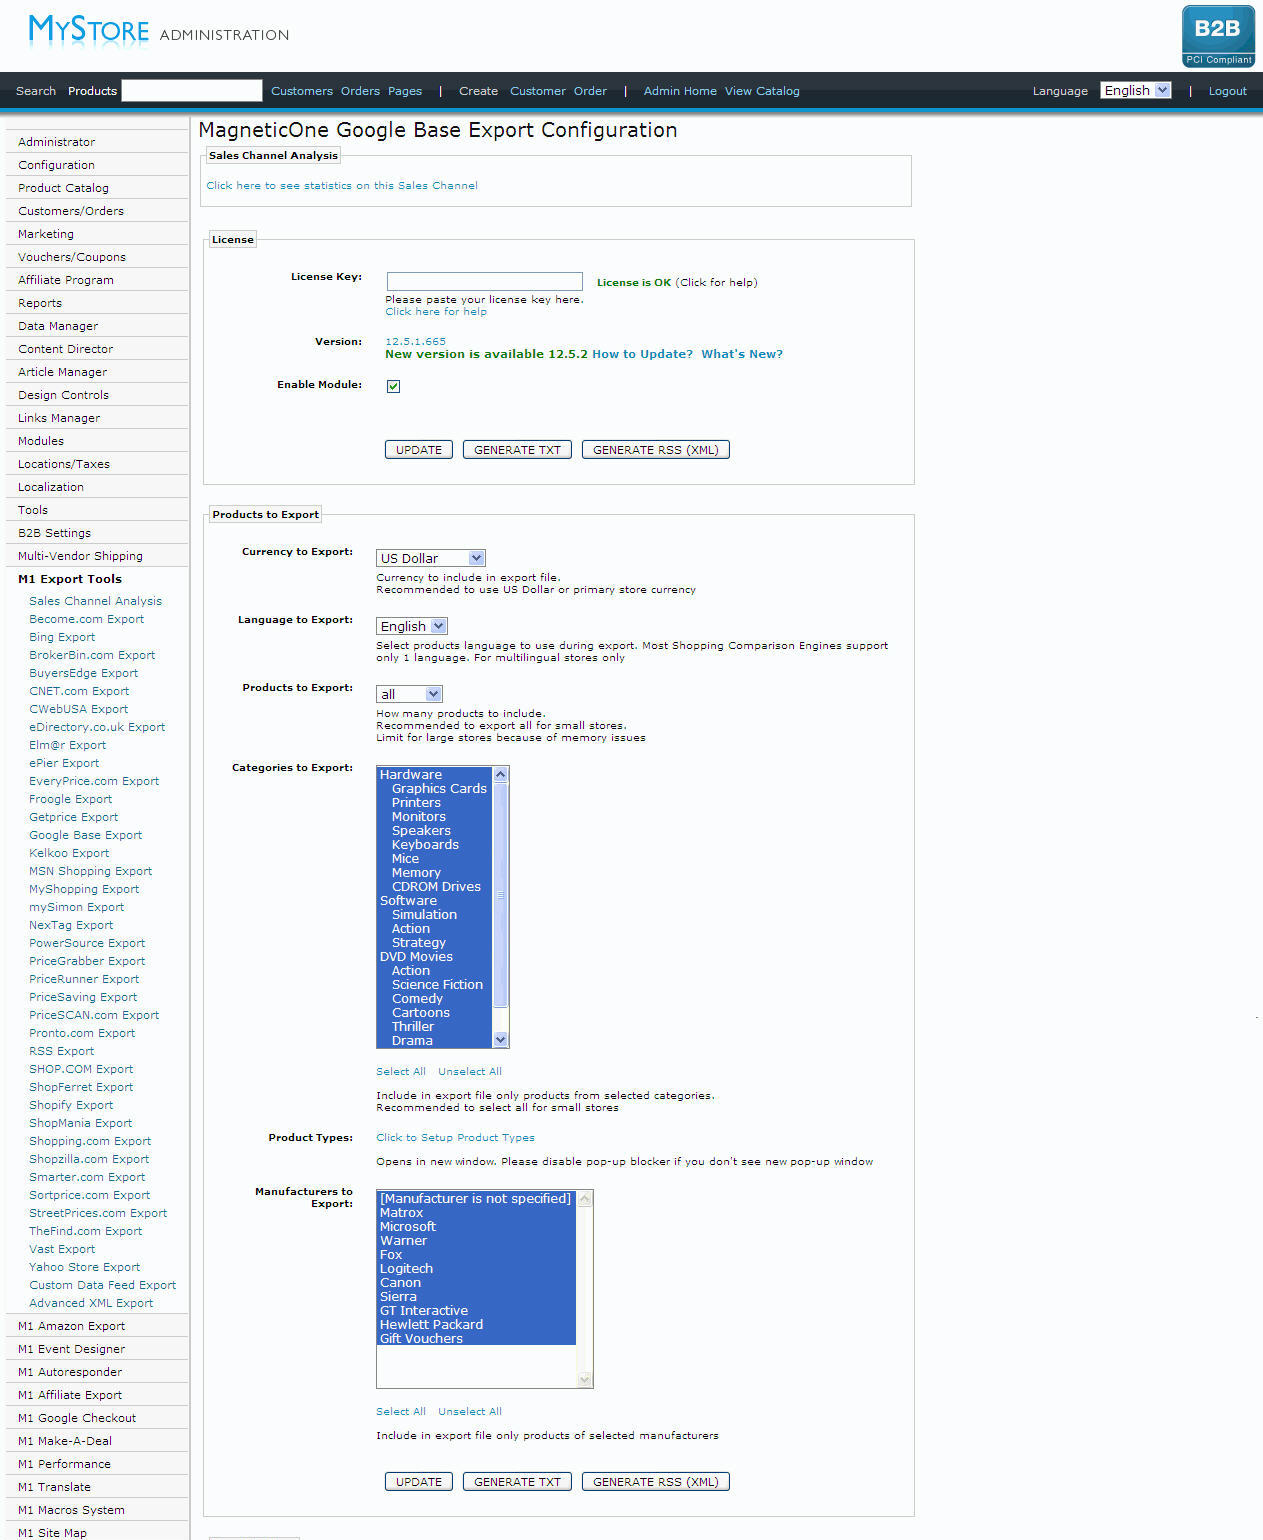
Task: Open Advanced XML Export in the sidebar
Action: (91, 1303)
